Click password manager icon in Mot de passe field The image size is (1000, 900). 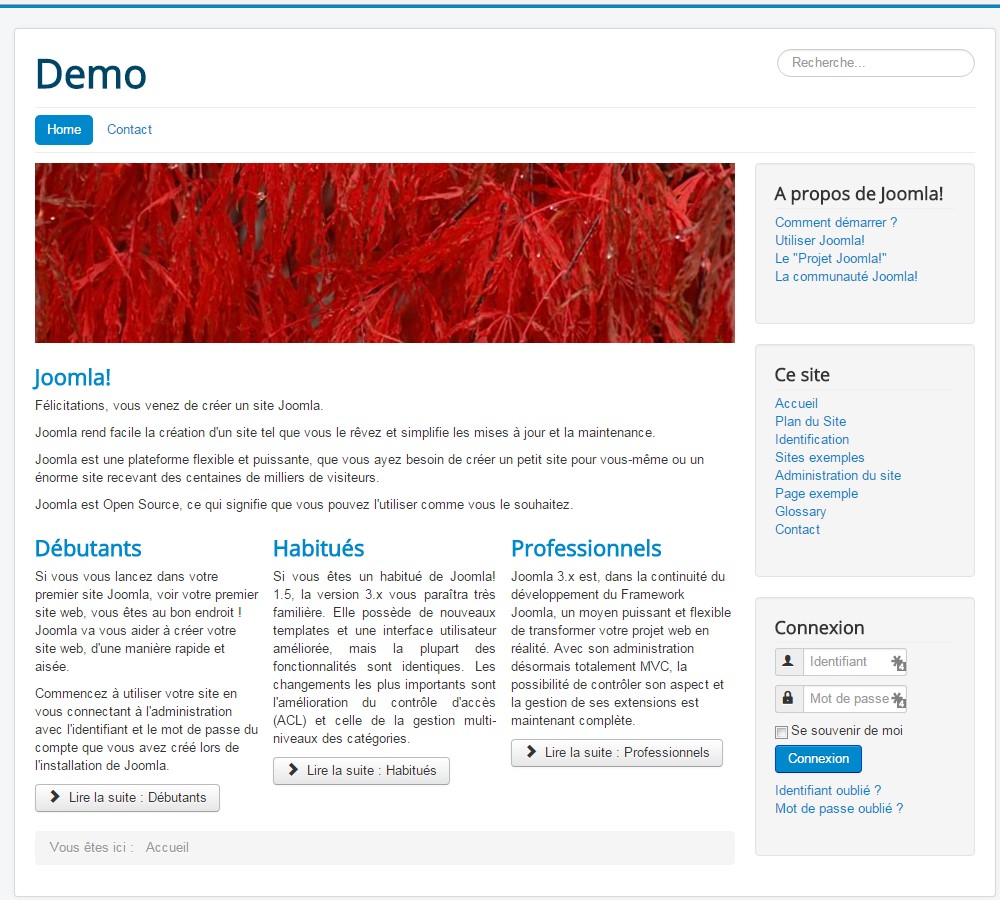tap(898, 700)
